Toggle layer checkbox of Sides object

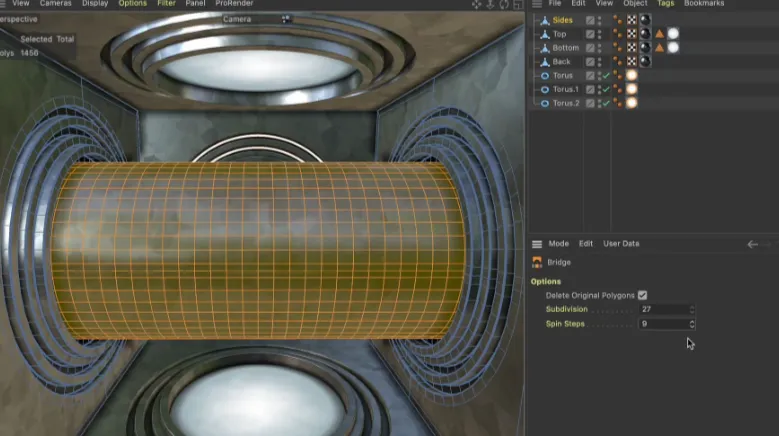coord(590,20)
